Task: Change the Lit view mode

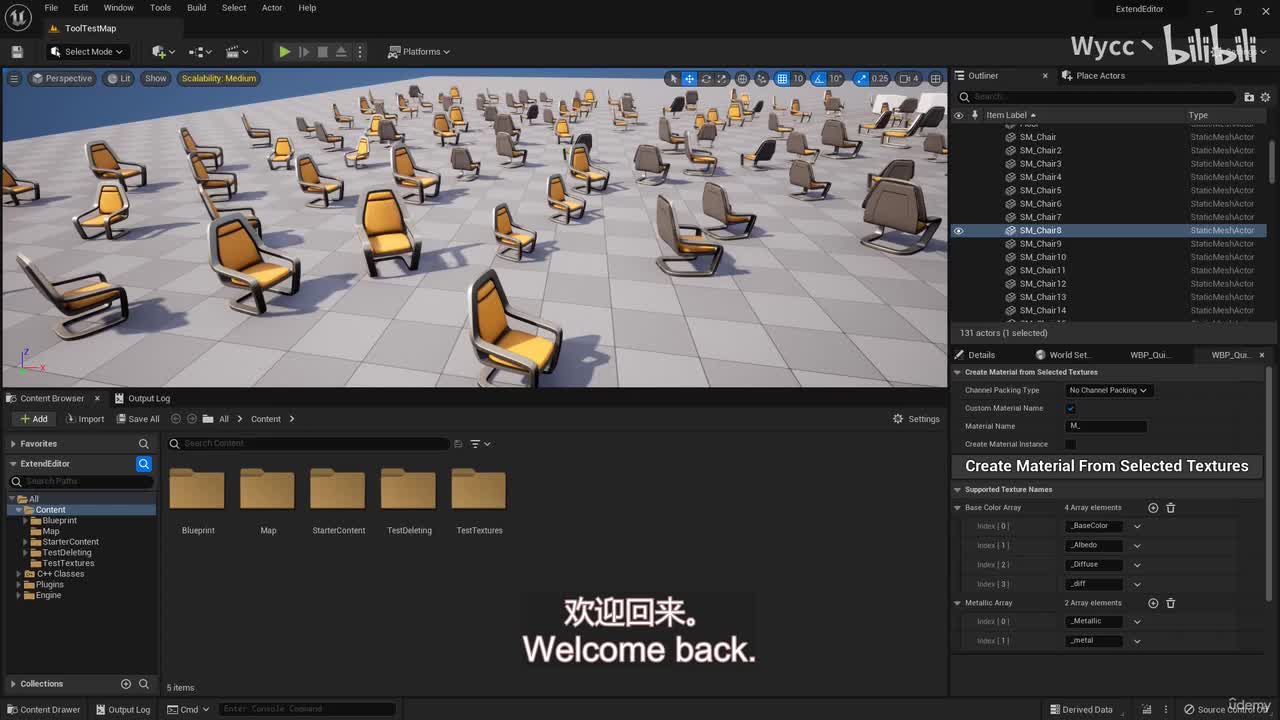Action: [119, 78]
